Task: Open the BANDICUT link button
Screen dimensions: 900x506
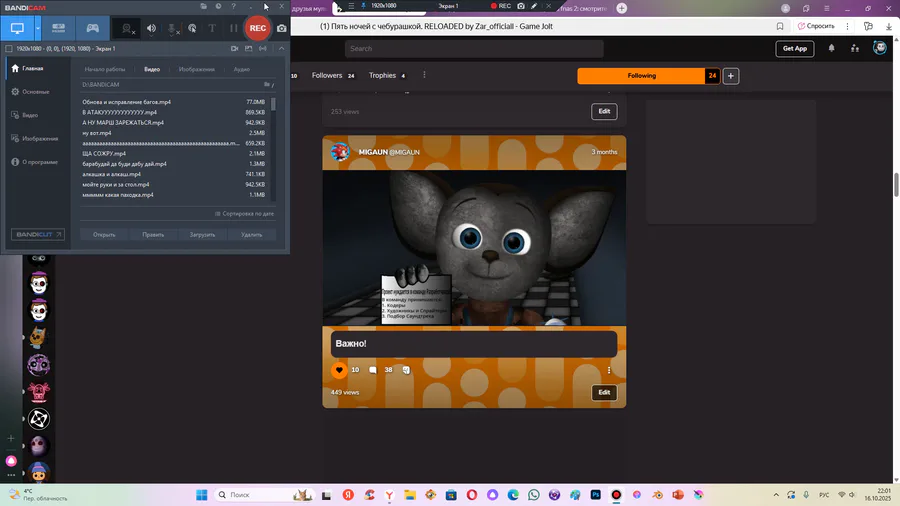Action: (38, 235)
